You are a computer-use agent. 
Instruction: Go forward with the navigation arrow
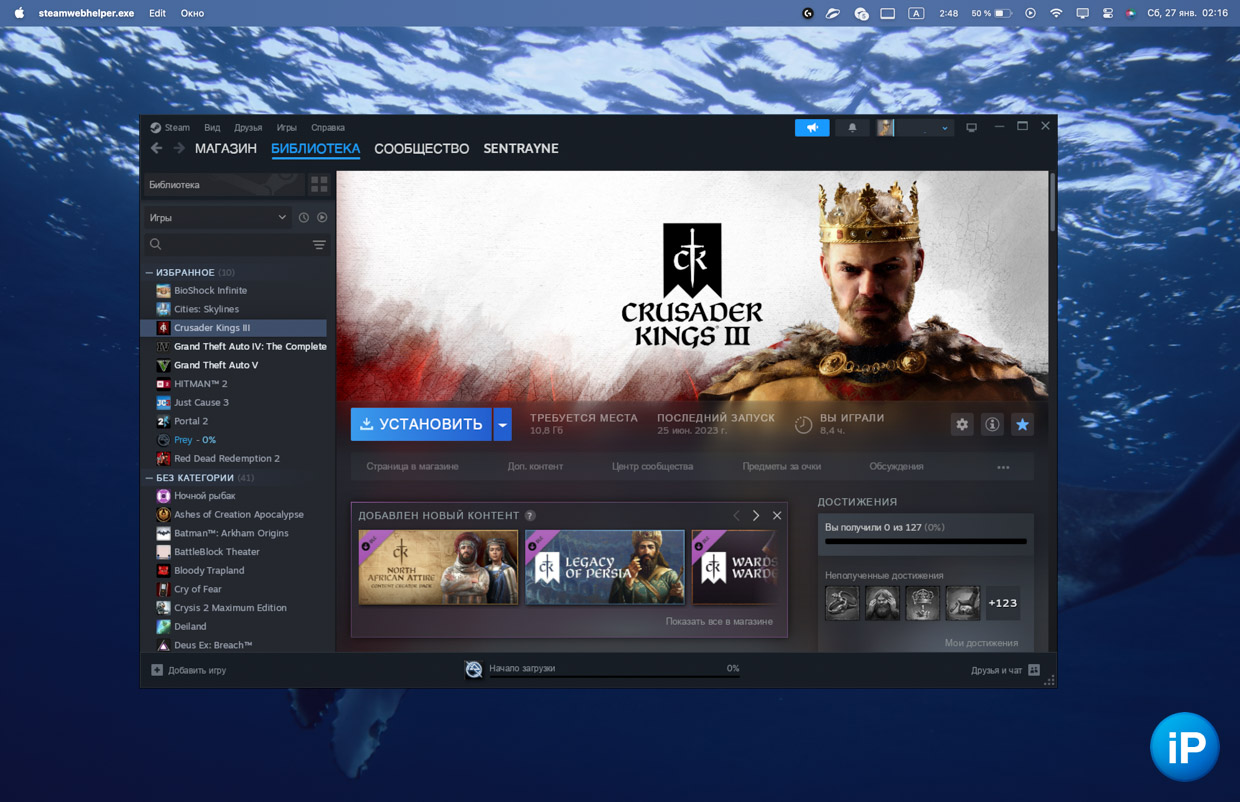point(179,148)
